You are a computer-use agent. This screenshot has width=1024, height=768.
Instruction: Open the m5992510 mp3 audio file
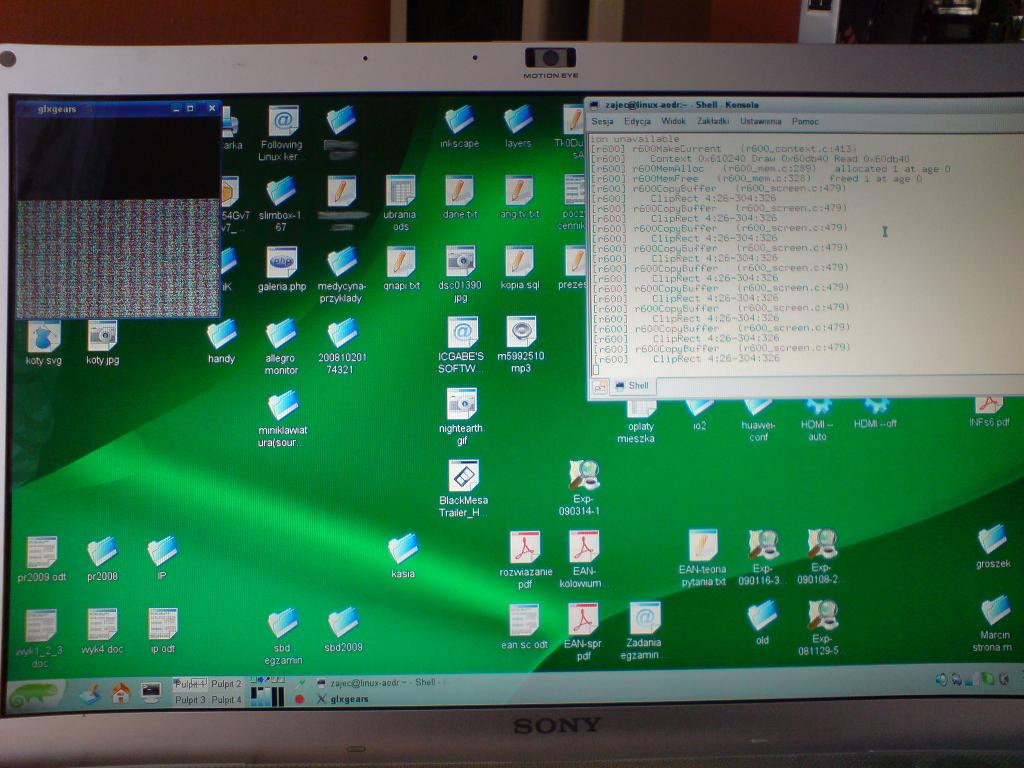[521, 332]
